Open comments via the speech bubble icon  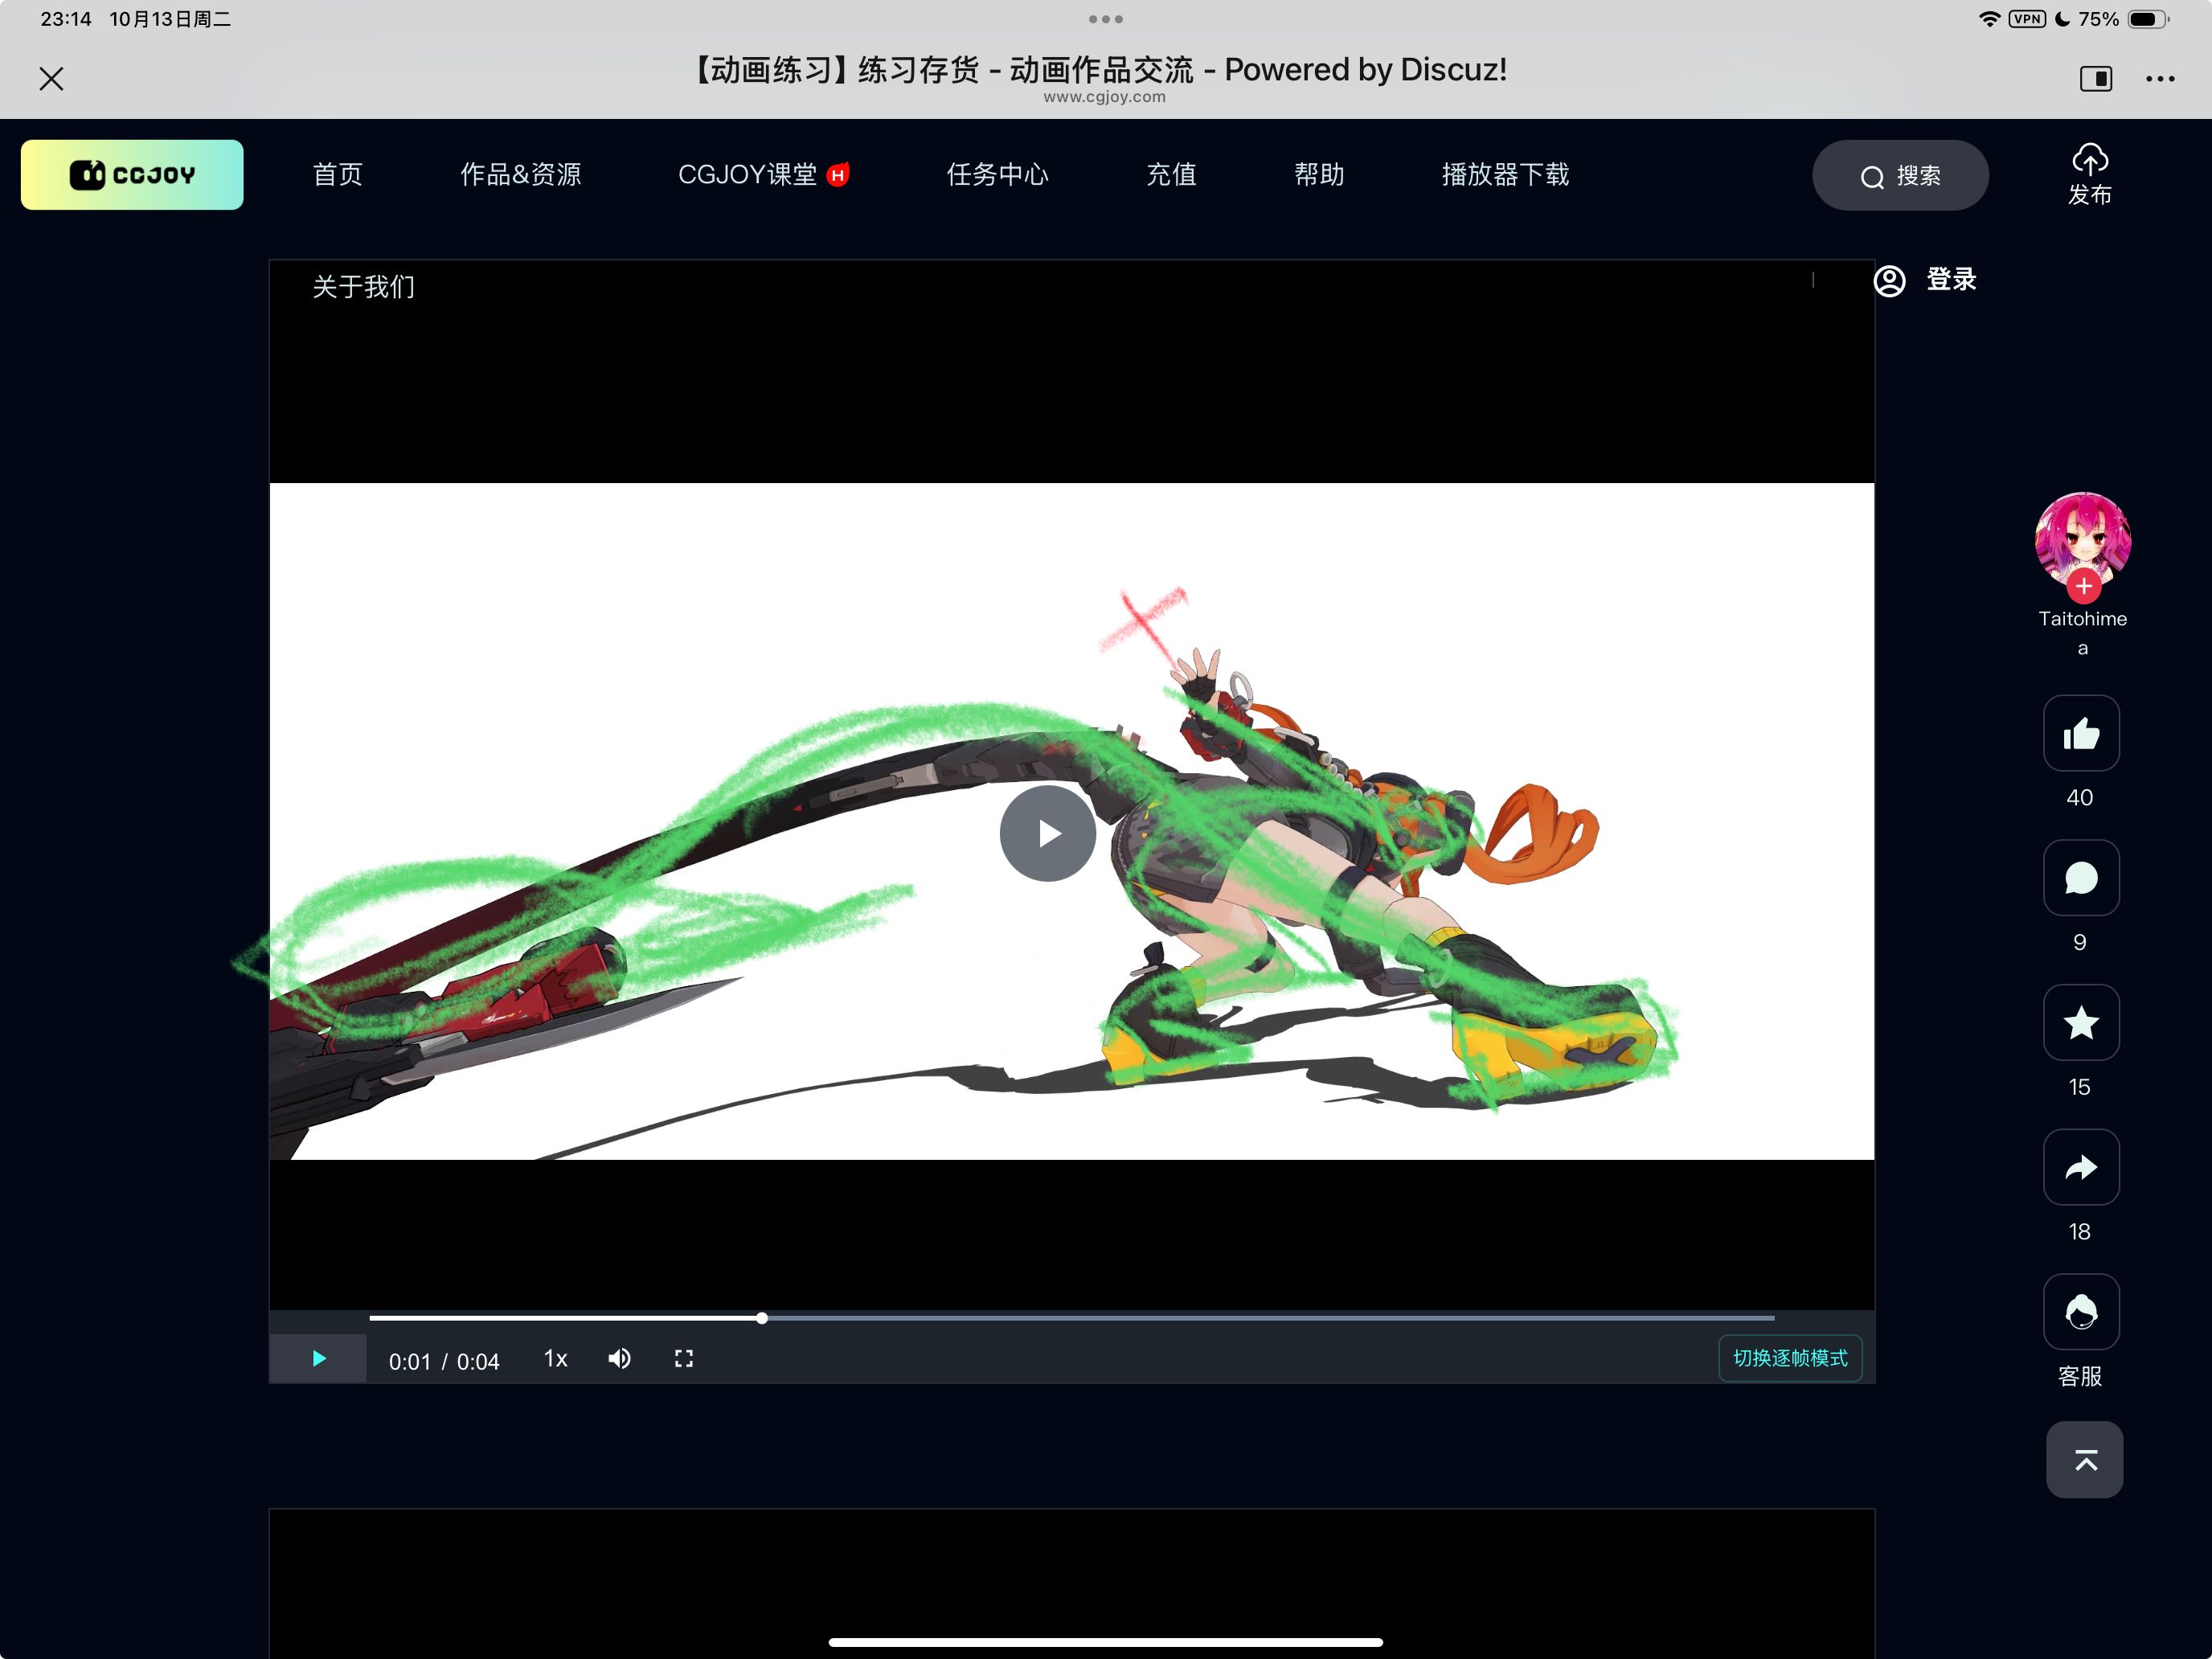[x=2081, y=878]
